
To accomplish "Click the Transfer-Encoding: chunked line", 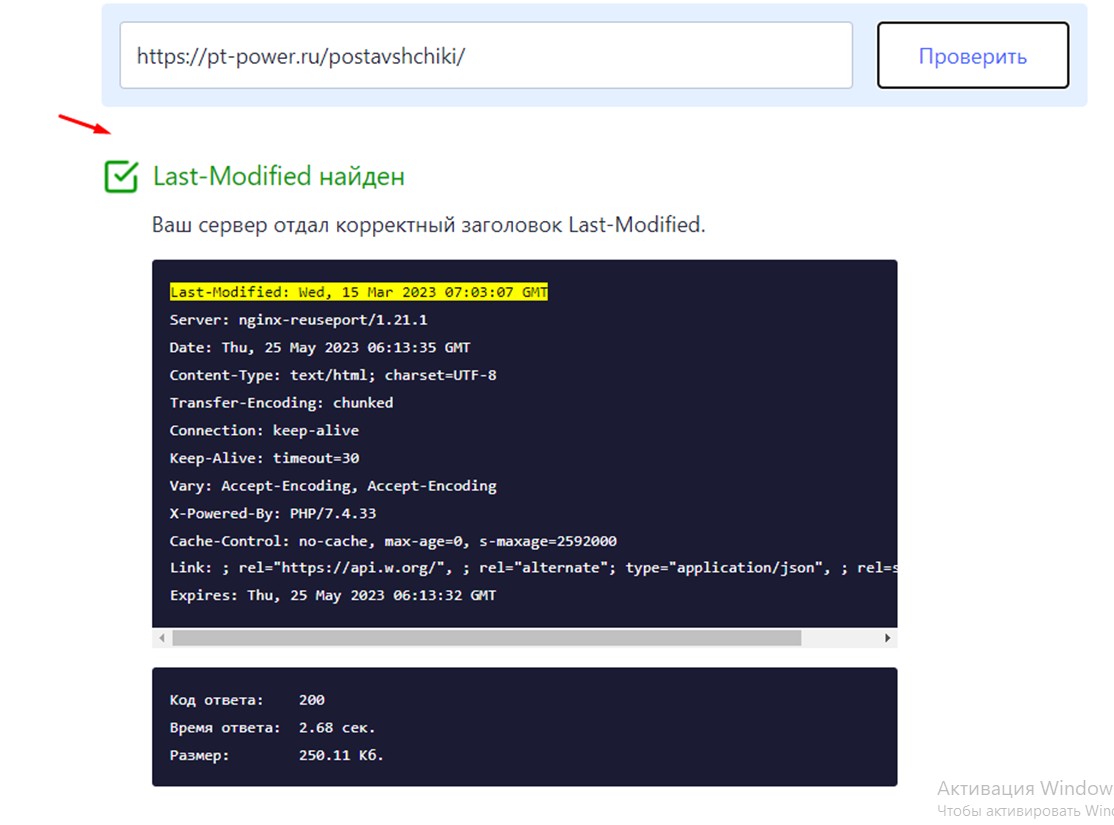I will click(281, 403).
